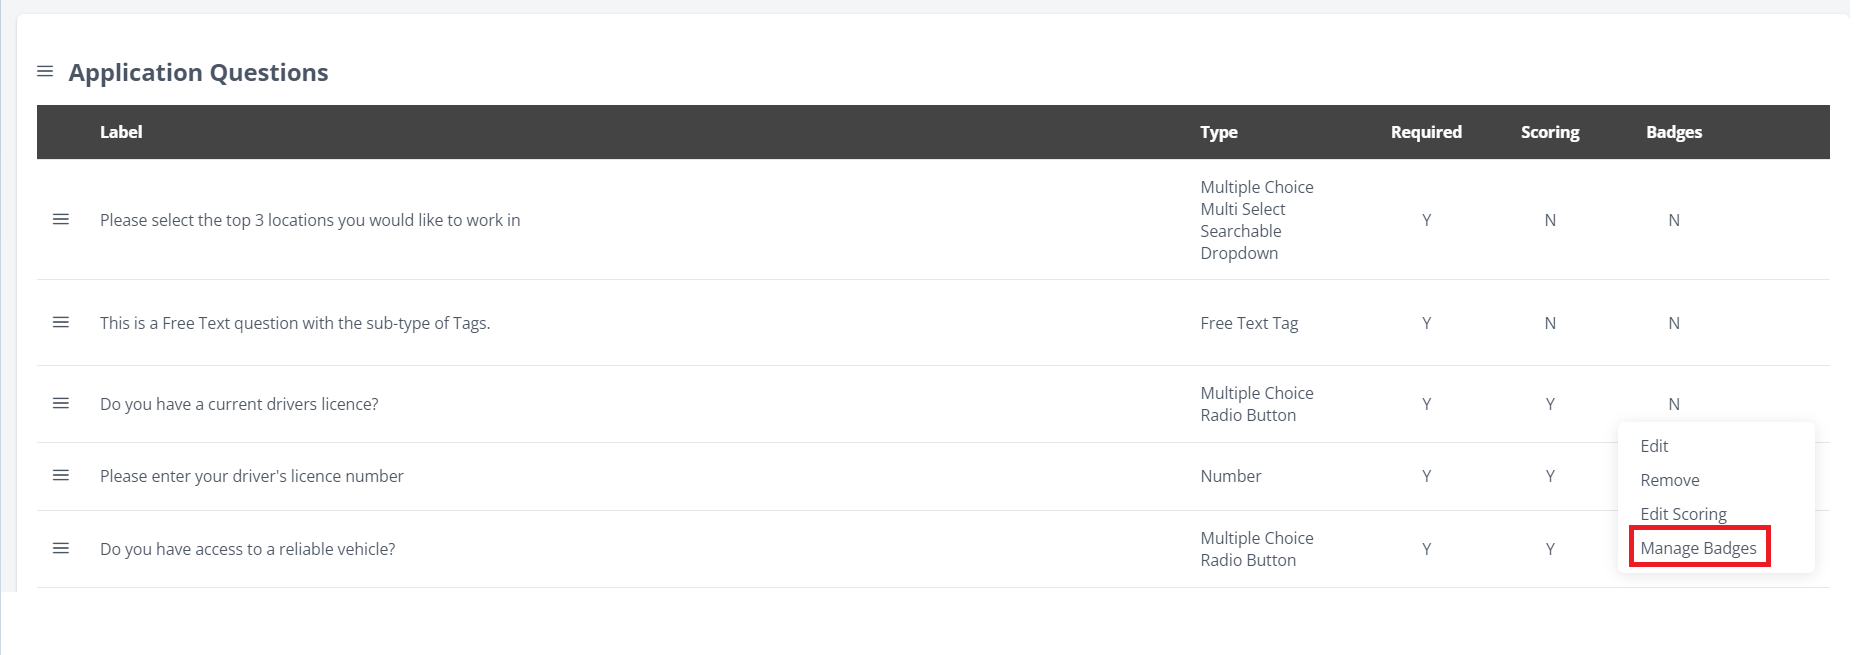This screenshot has height=655, width=1869.
Task: Click the Badges column header
Action: point(1674,132)
